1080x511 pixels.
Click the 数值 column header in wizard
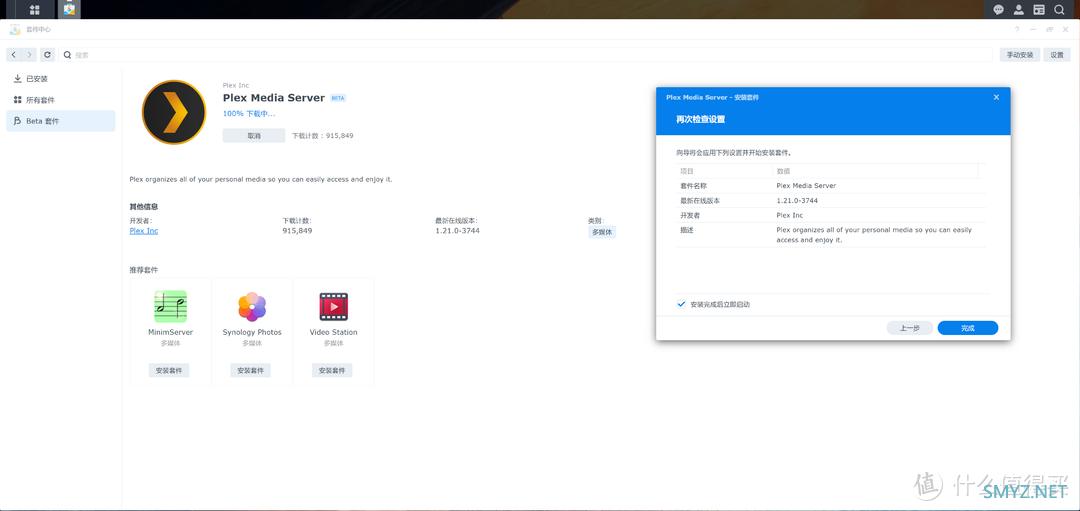[x=875, y=171]
